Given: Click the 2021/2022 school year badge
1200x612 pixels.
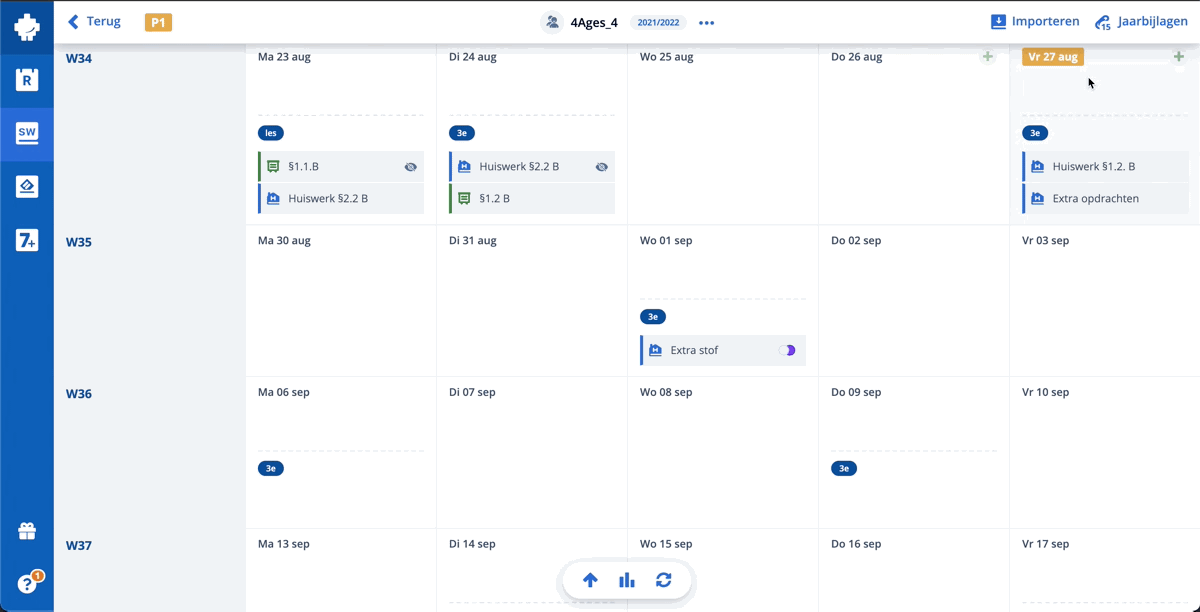Looking at the screenshot, I should 658,23.
